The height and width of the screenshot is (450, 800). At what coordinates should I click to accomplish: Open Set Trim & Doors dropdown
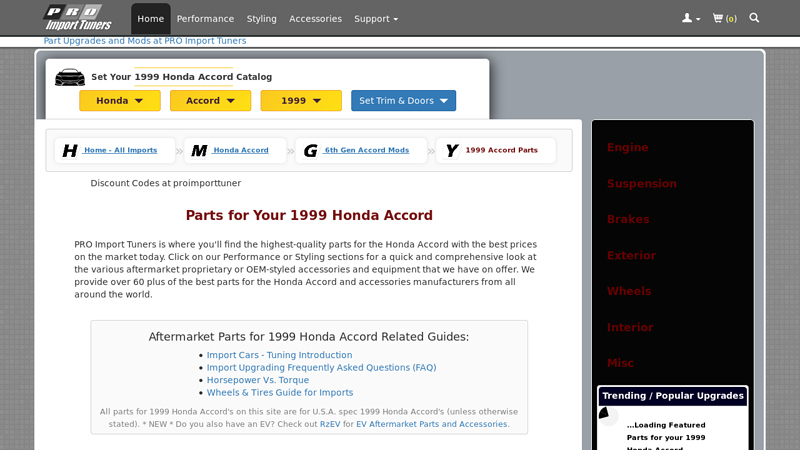point(404,101)
